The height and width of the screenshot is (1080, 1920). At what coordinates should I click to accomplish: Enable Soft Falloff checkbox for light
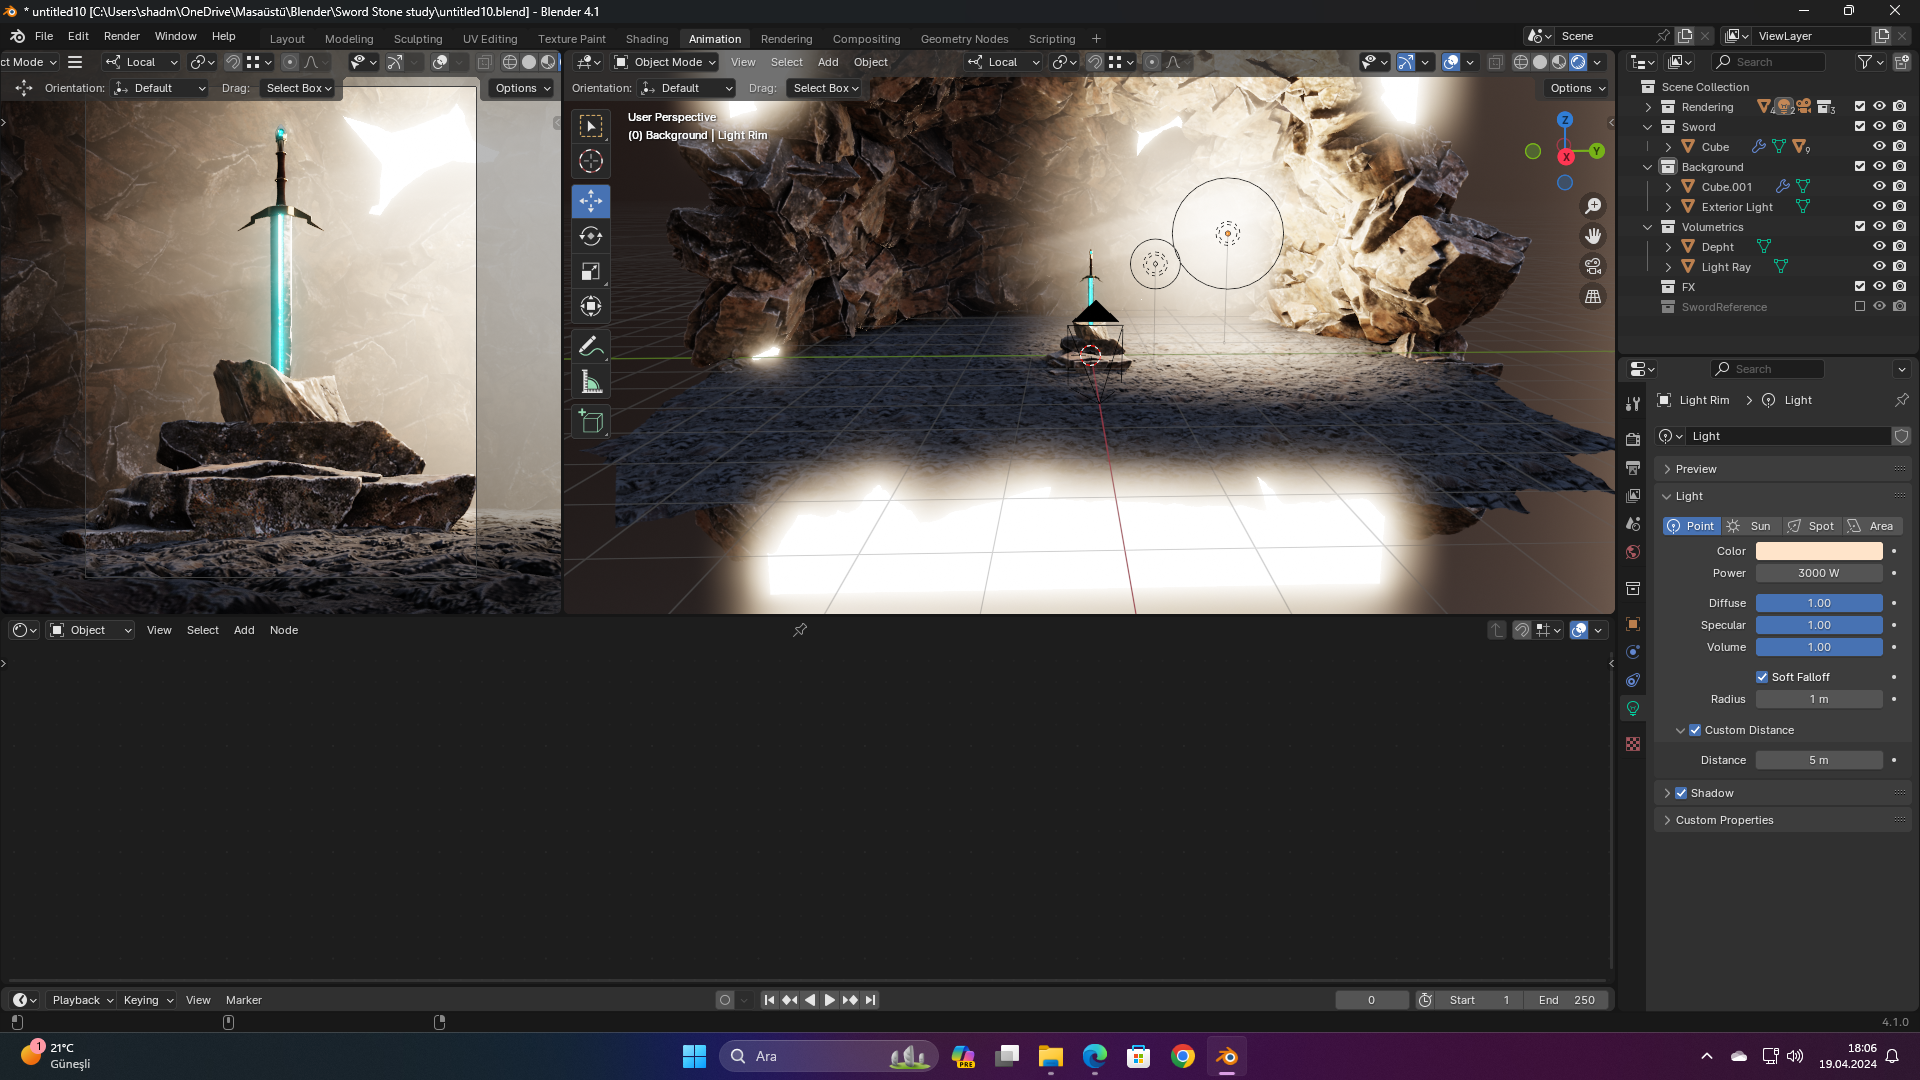(1762, 676)
